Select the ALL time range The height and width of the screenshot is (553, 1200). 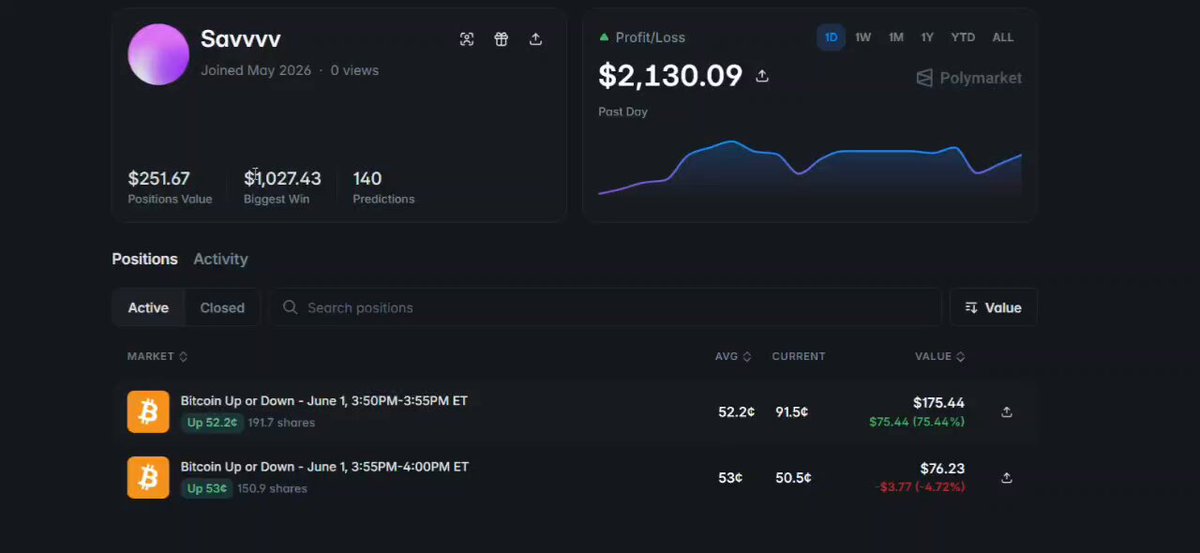click(x=1003, y=37)
